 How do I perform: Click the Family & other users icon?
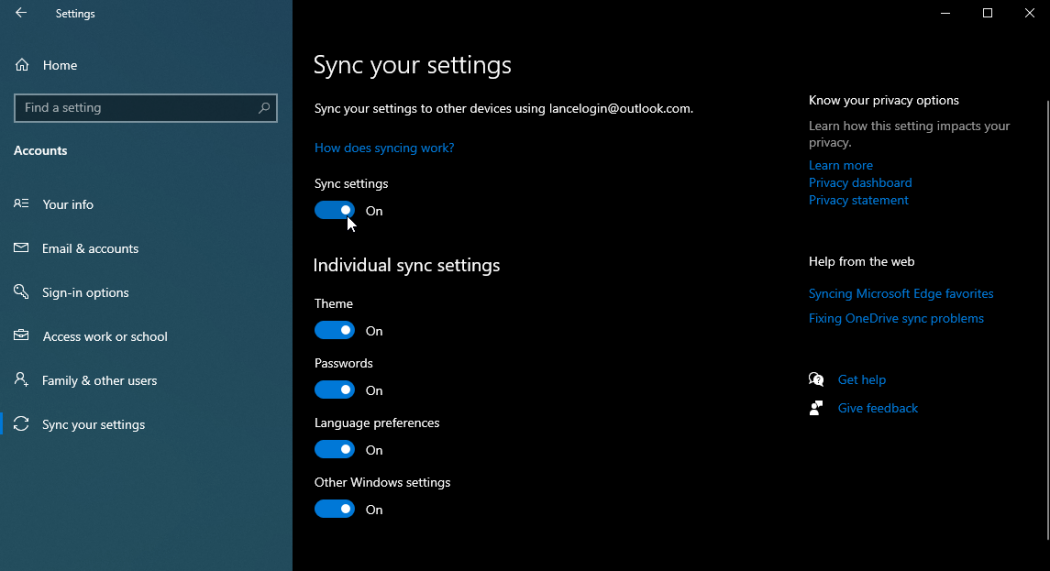pos(21,380)
